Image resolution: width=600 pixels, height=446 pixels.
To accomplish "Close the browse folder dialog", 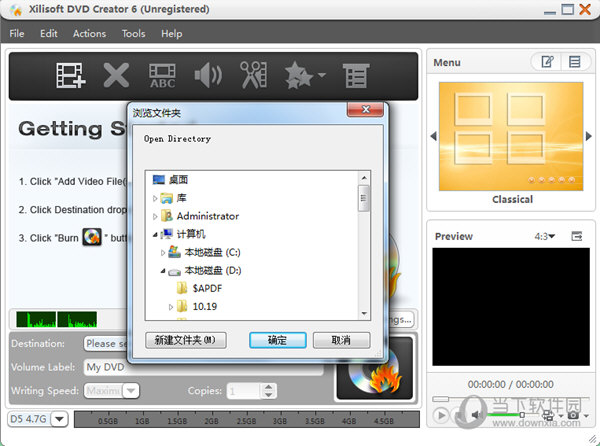I will coord(365,109).
